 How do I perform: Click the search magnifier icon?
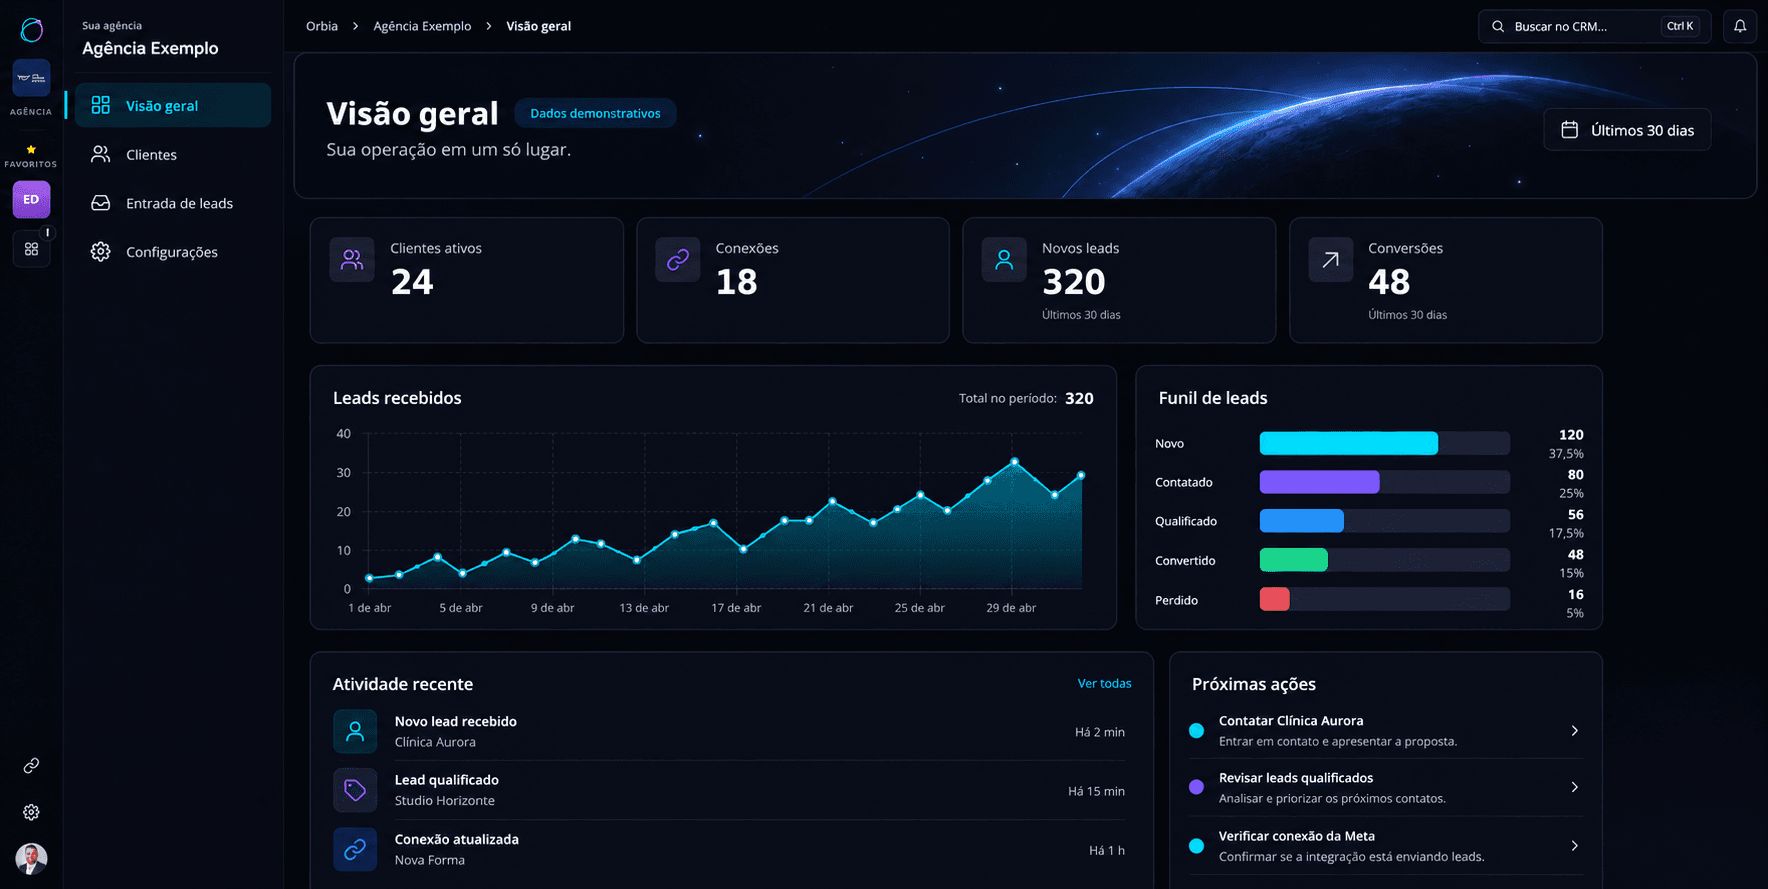point(1498,26)
